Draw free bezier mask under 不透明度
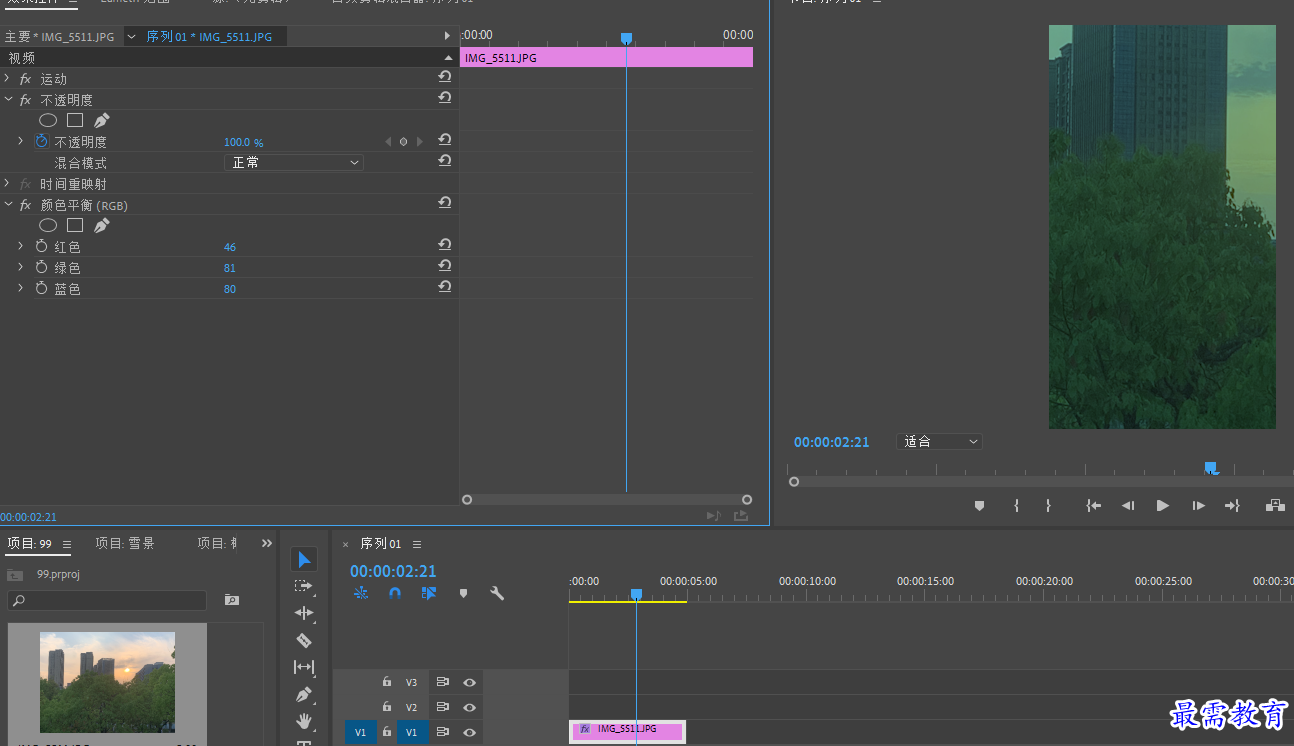 tap(101, 120)
